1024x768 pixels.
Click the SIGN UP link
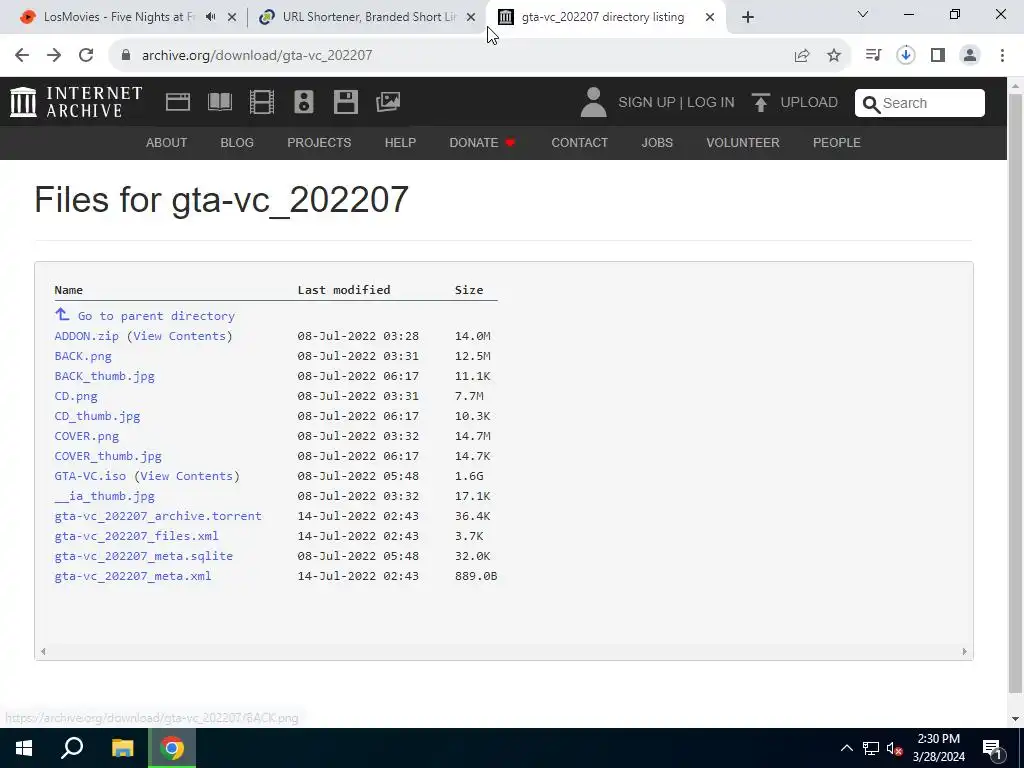click(647, 103)
